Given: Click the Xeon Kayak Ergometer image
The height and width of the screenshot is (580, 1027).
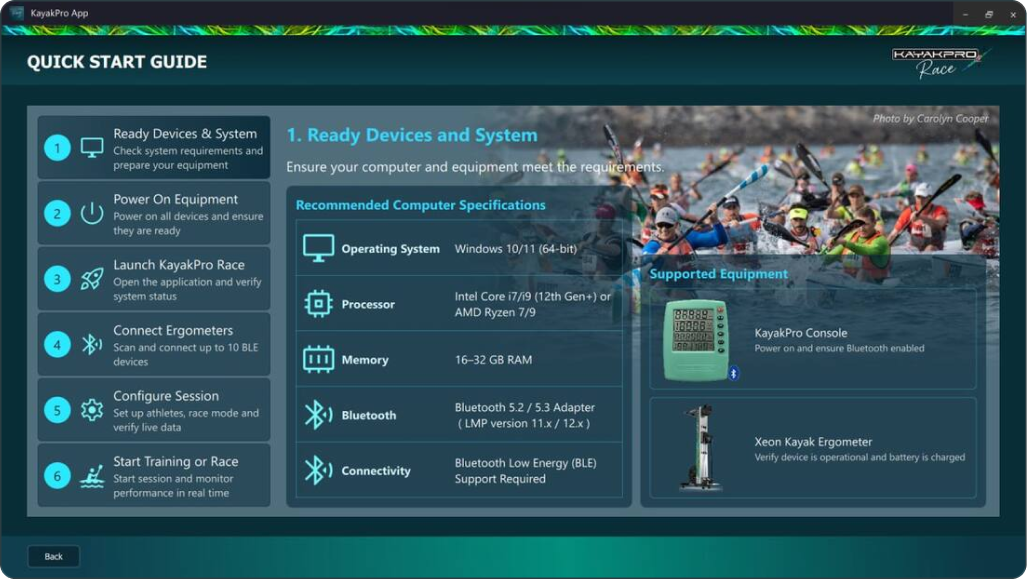Looking at the screenshot, I should 700,448.
